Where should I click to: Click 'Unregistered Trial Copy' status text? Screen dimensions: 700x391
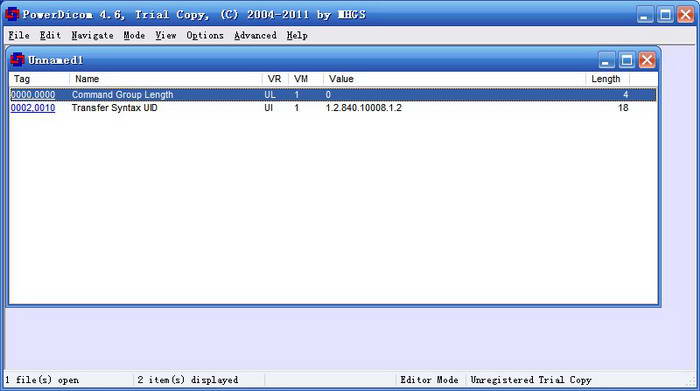pos(531,380)
